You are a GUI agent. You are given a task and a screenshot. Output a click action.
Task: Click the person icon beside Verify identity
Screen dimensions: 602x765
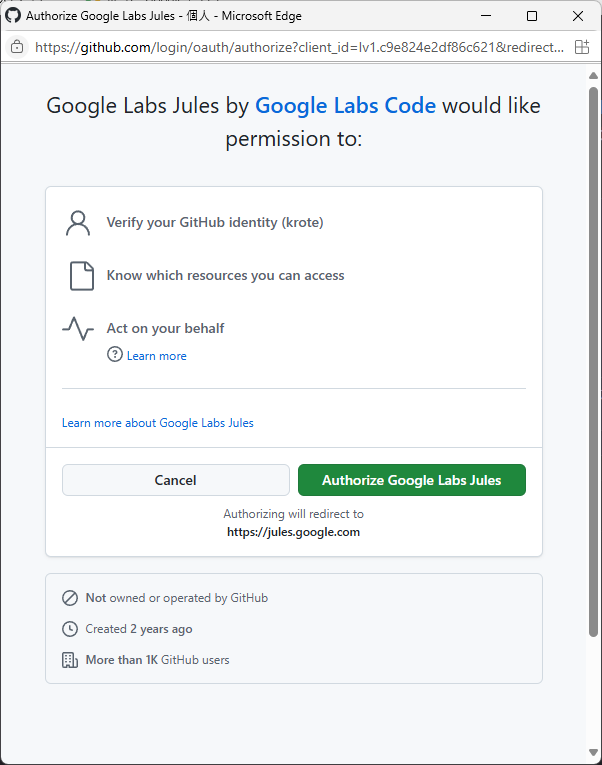pyautogui.click(x=78, y=223)
